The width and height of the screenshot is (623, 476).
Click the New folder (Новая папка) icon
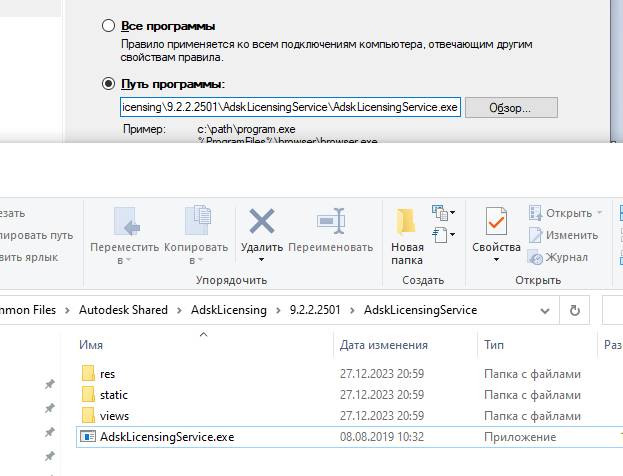coord(406,222)
